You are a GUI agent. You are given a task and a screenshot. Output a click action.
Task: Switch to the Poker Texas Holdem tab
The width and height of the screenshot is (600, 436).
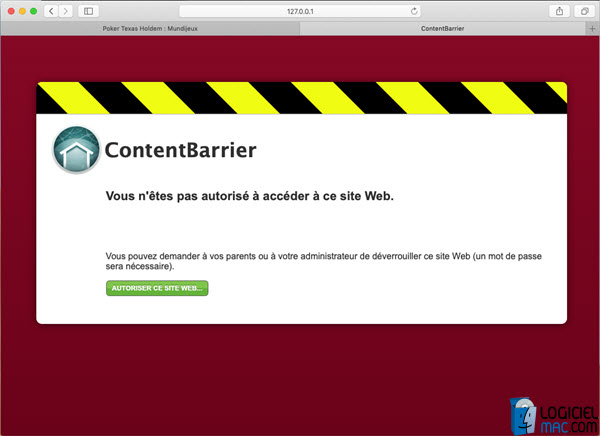pos(150,29)
